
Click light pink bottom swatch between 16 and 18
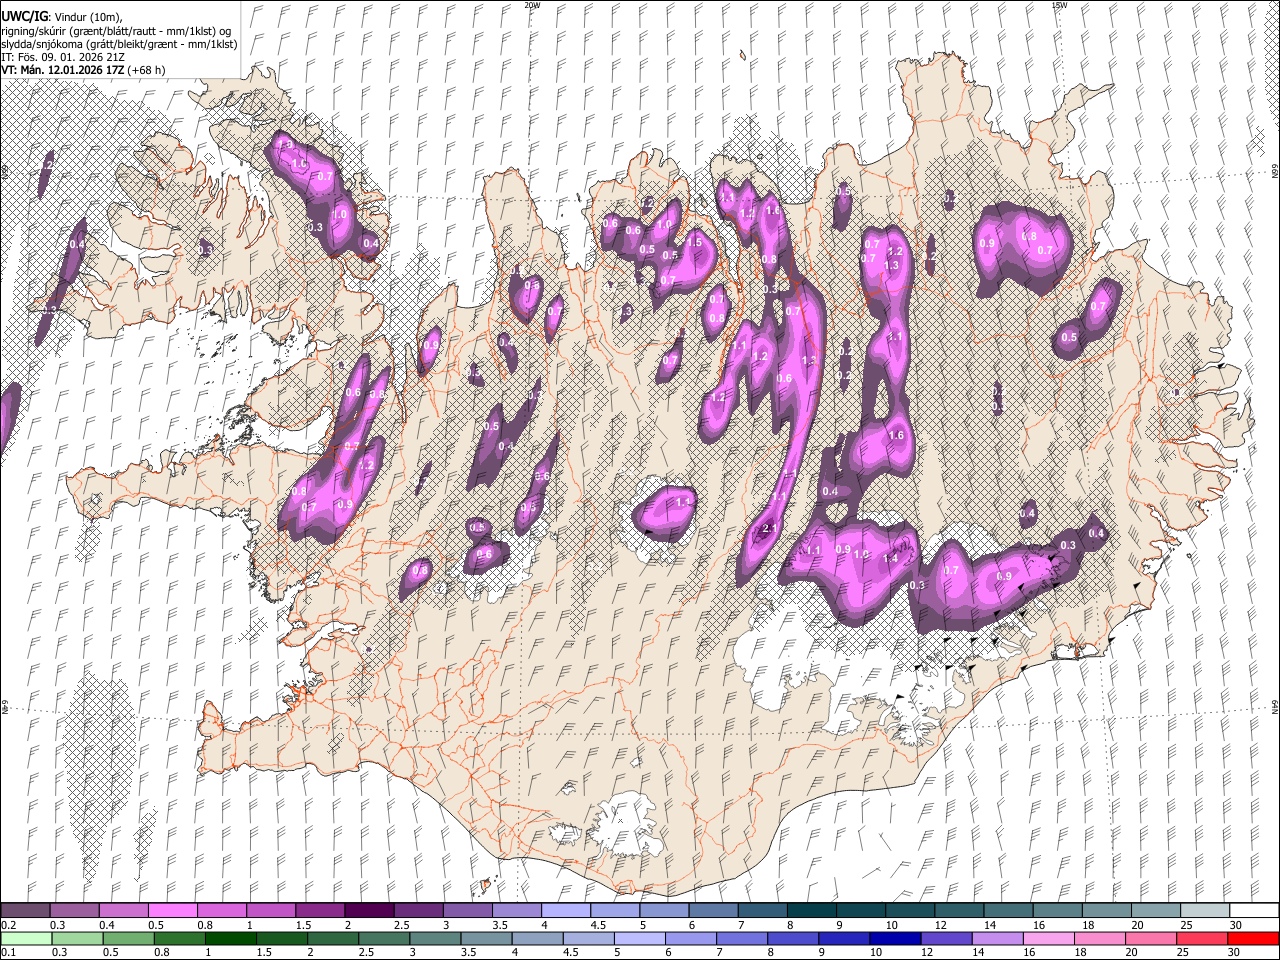tap(1048, 938)
